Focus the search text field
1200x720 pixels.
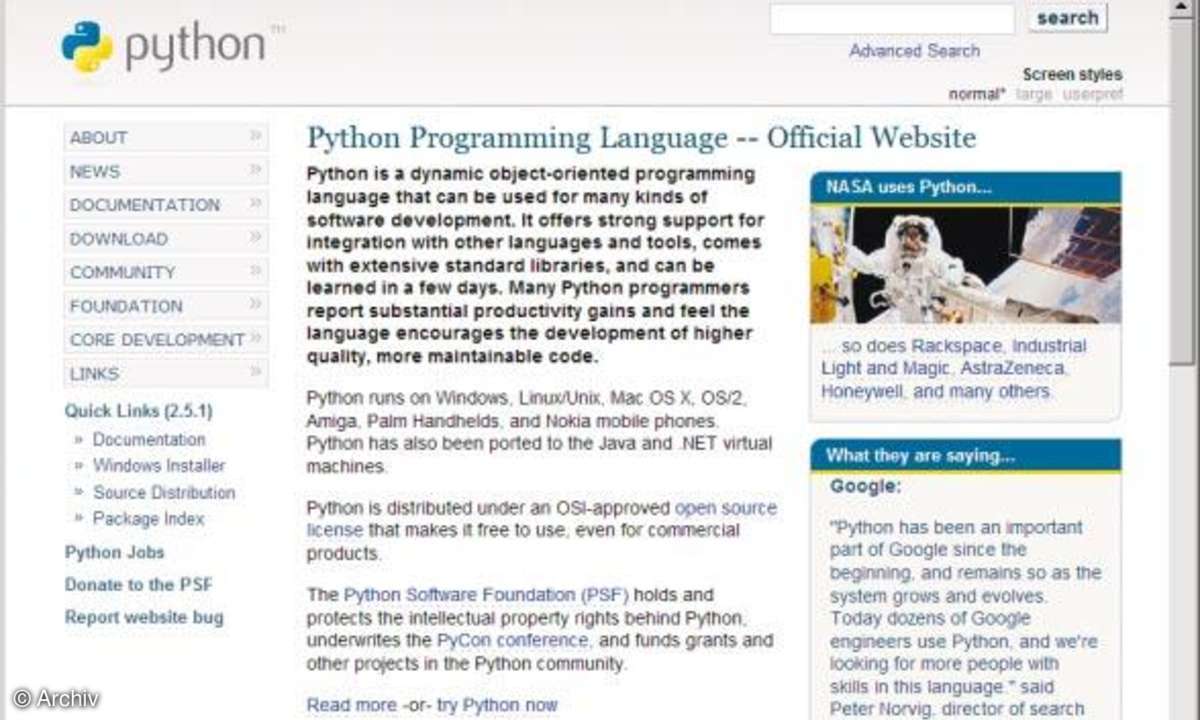892,19
